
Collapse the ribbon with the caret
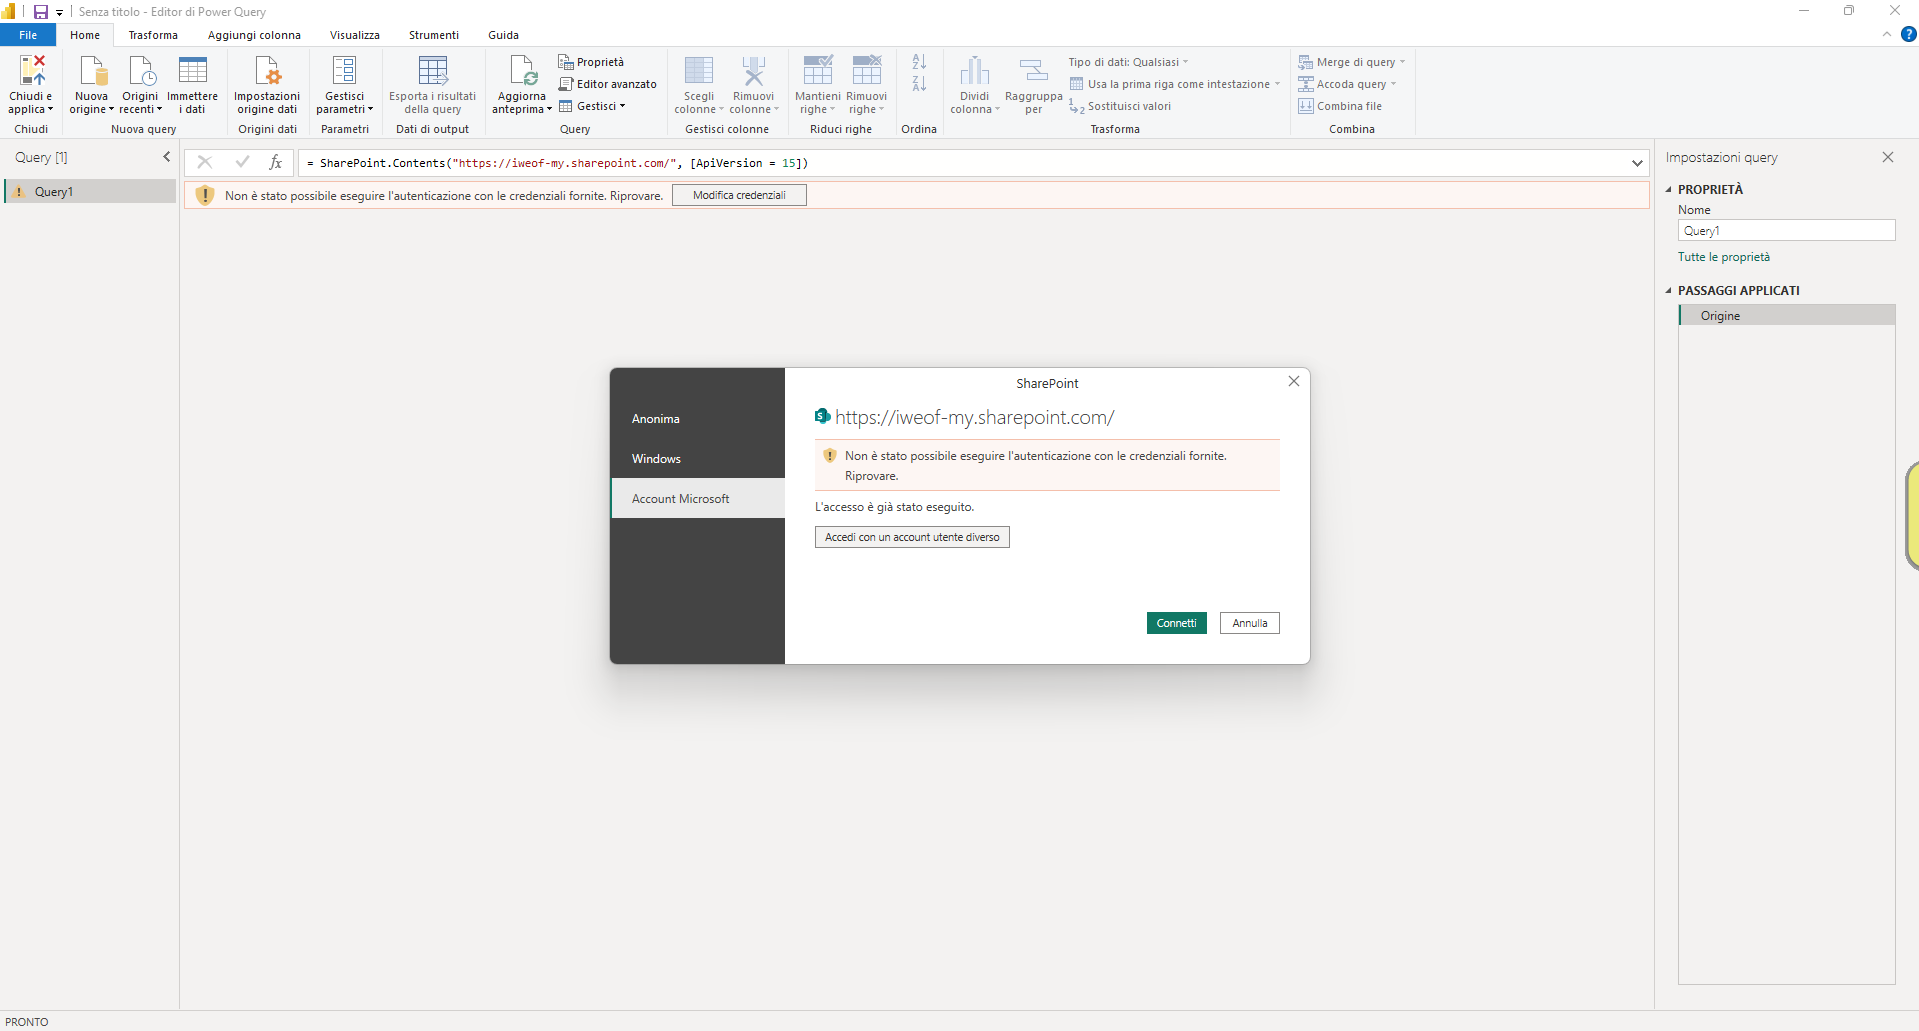click(1886, 34)
